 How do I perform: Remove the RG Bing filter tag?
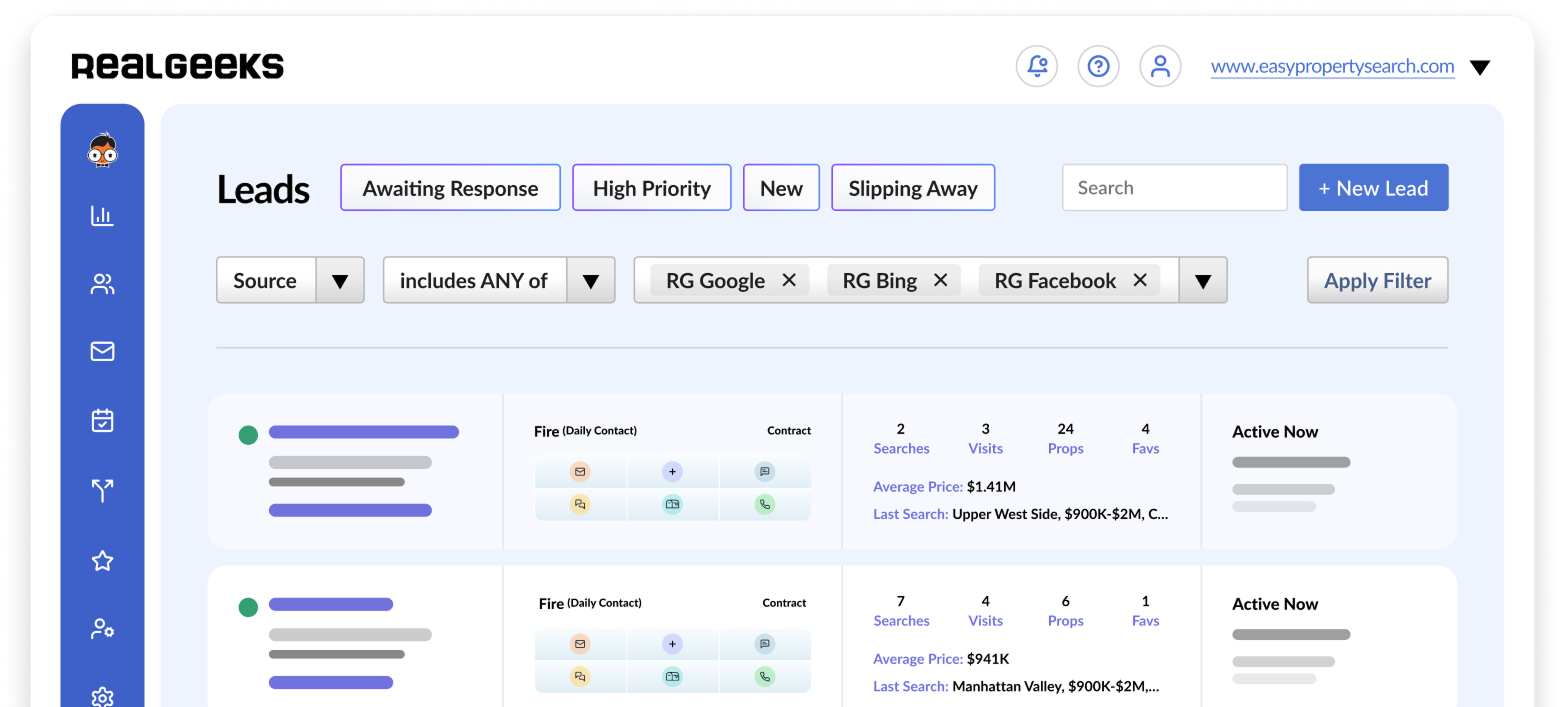click(938, 280)
